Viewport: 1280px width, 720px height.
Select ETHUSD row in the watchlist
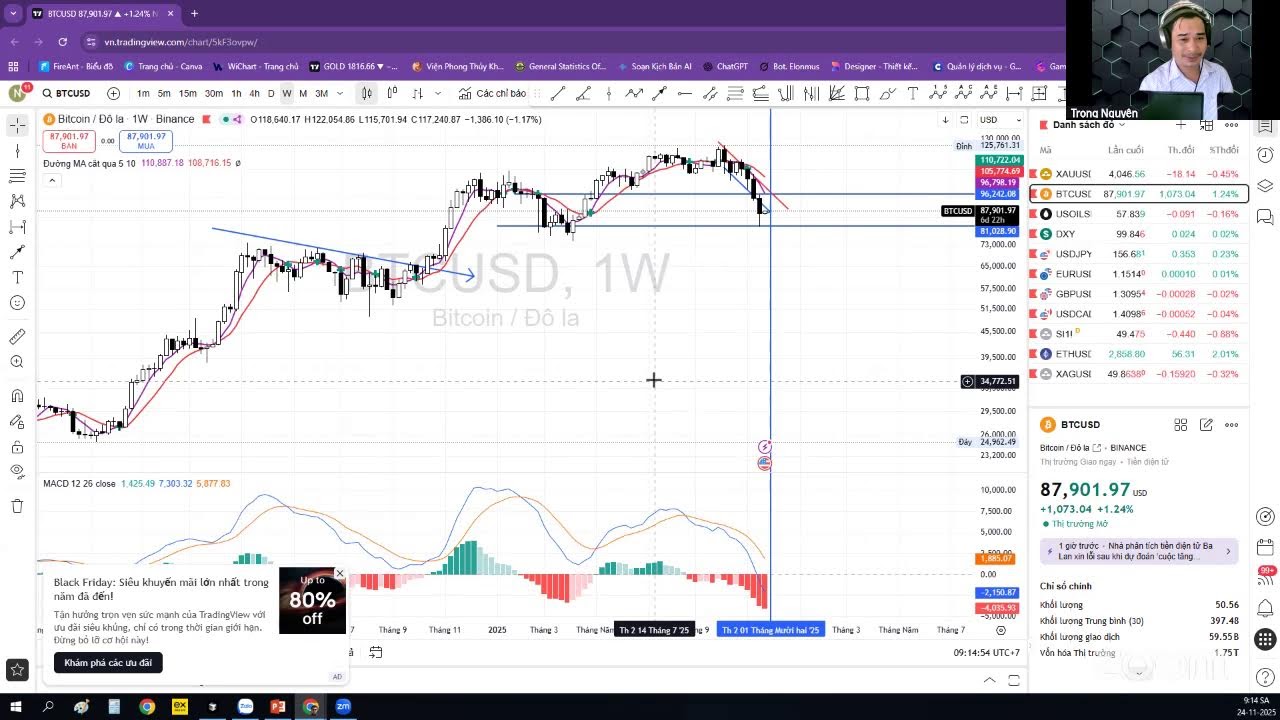point(1139,354)
